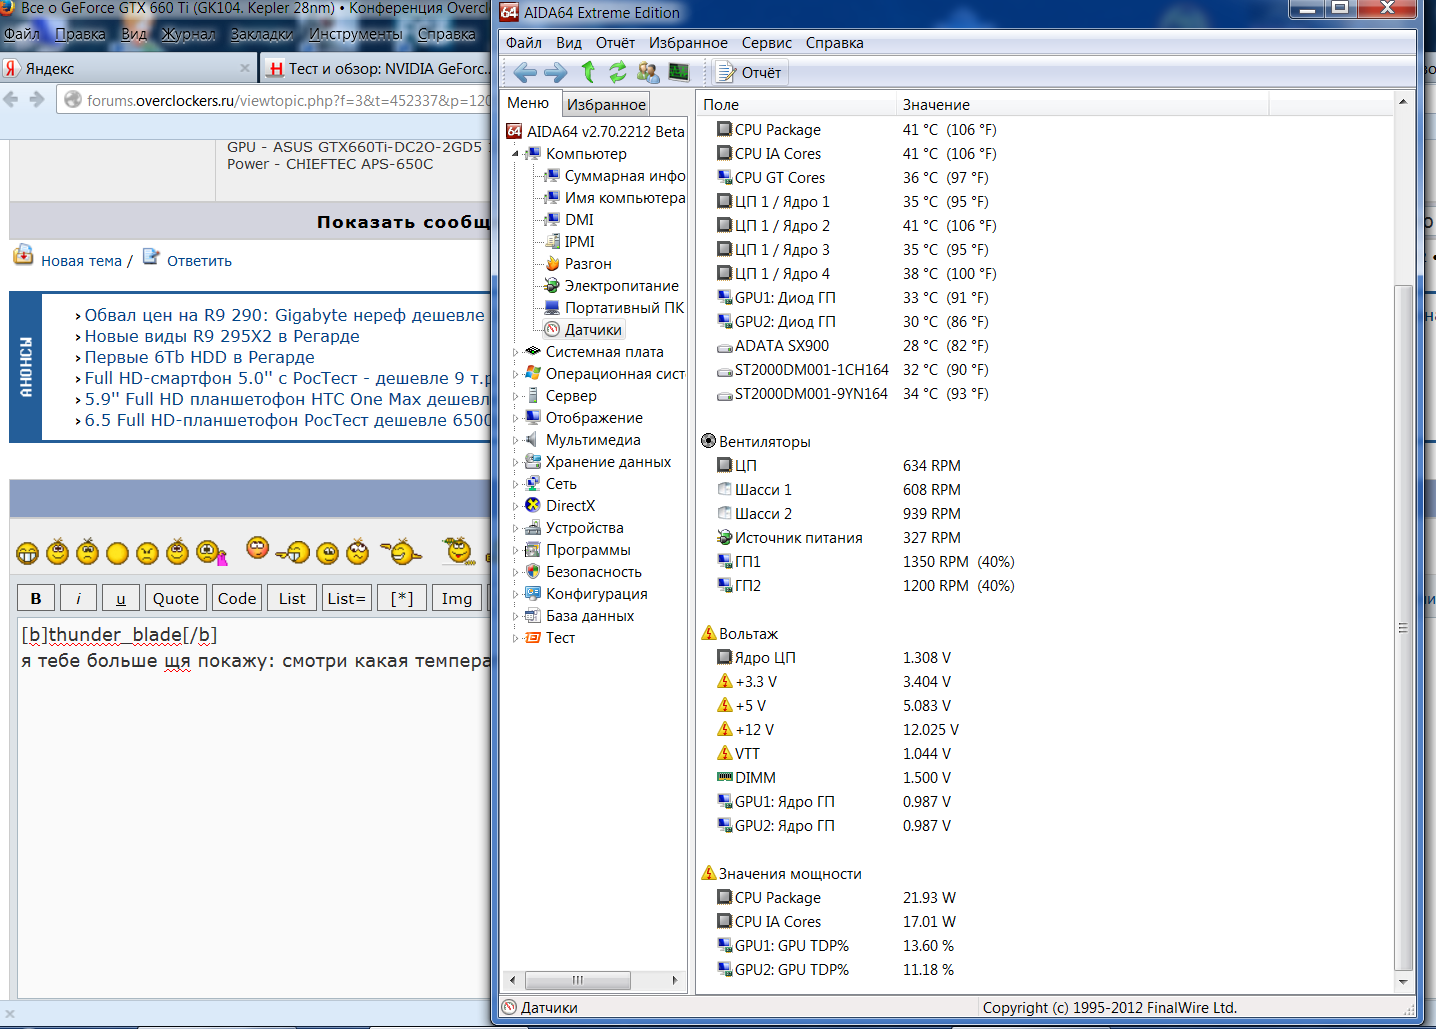Click the bold B formatting button

(x=36, y=598)
